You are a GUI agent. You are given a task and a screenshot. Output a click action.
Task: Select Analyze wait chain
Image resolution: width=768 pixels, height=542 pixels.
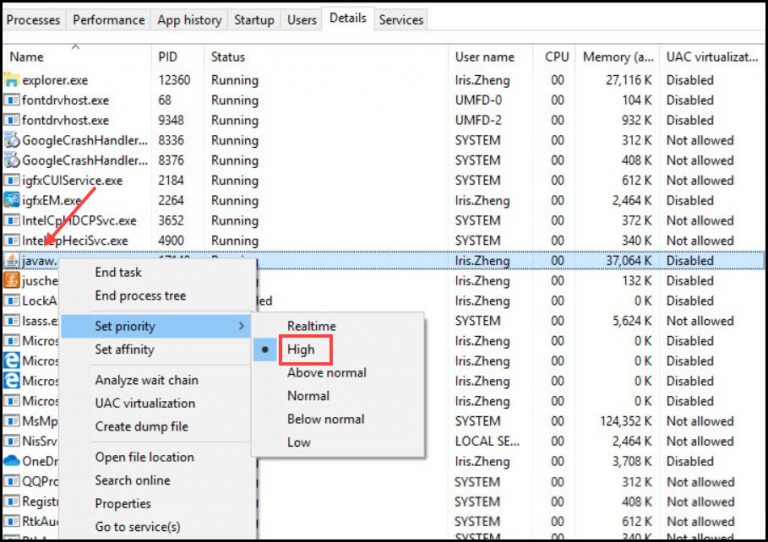tap(146, 380)
